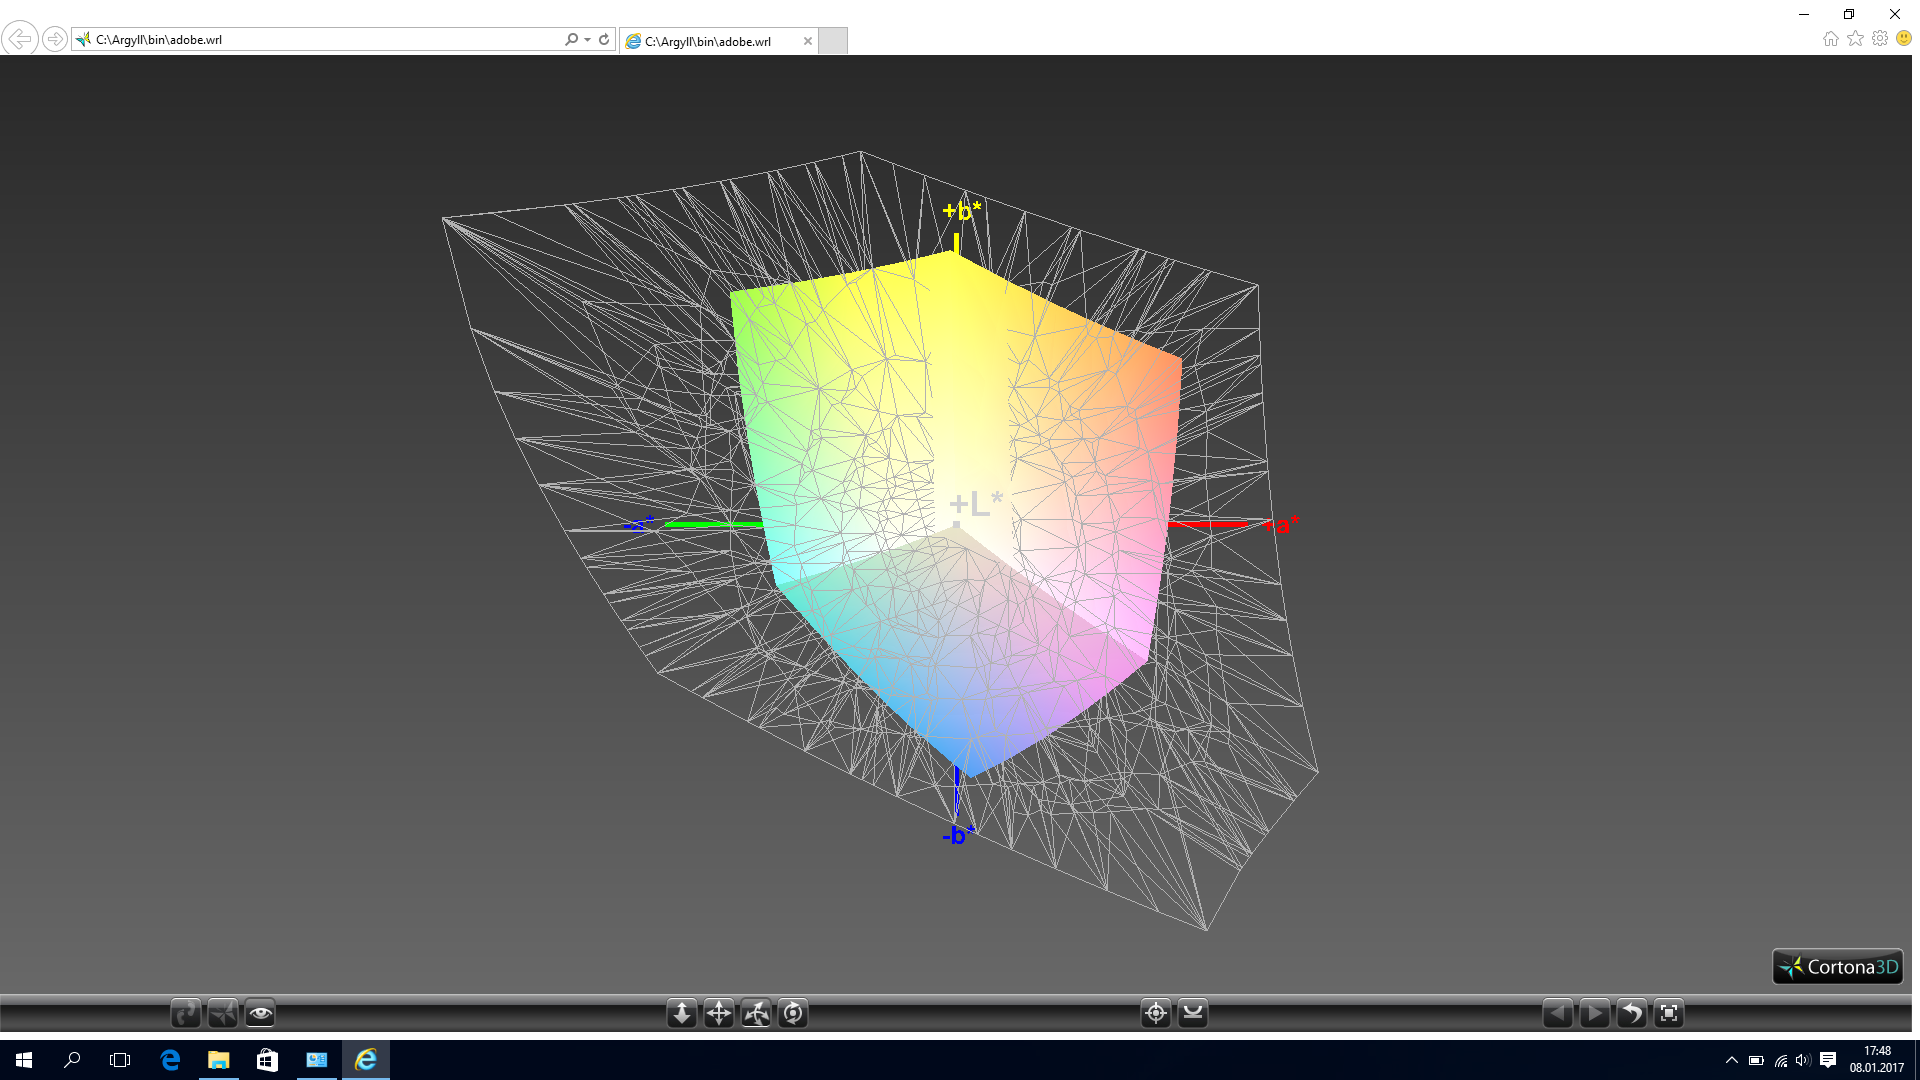Click the Plan up-down arrow tool
The width and height of the screenshot is (1920, 1080).
click(x=681, y=1013)
